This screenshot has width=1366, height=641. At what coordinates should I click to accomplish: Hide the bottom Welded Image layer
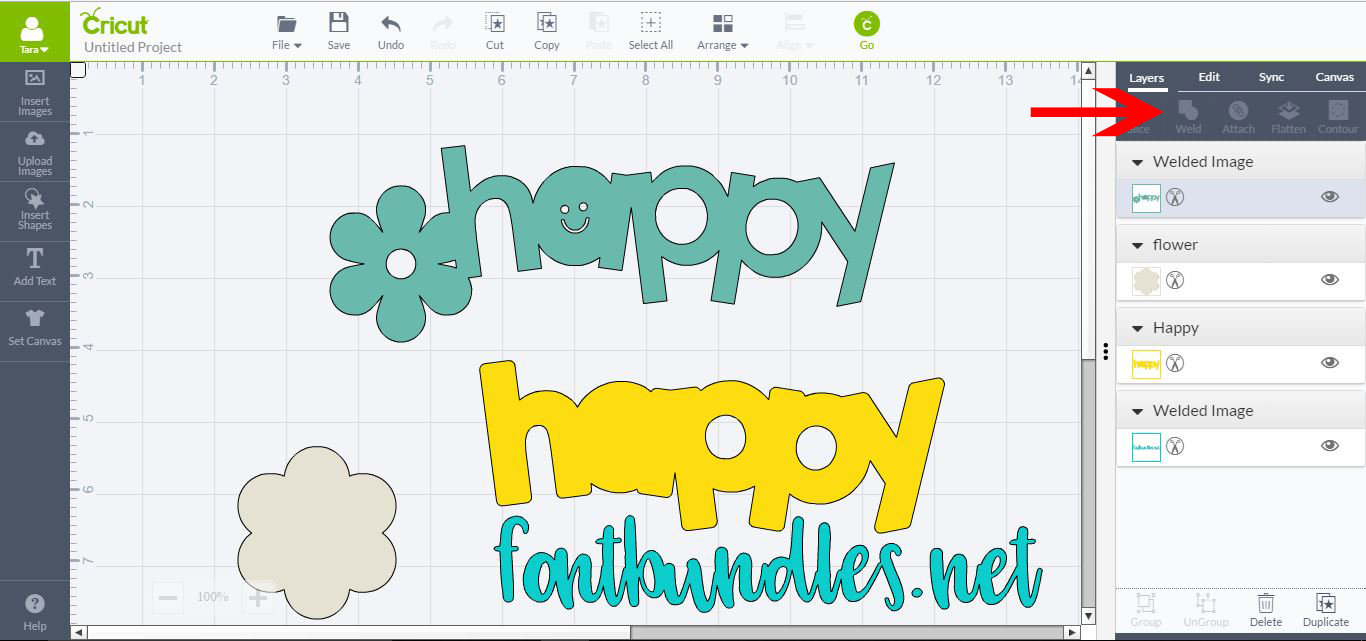1329,446
